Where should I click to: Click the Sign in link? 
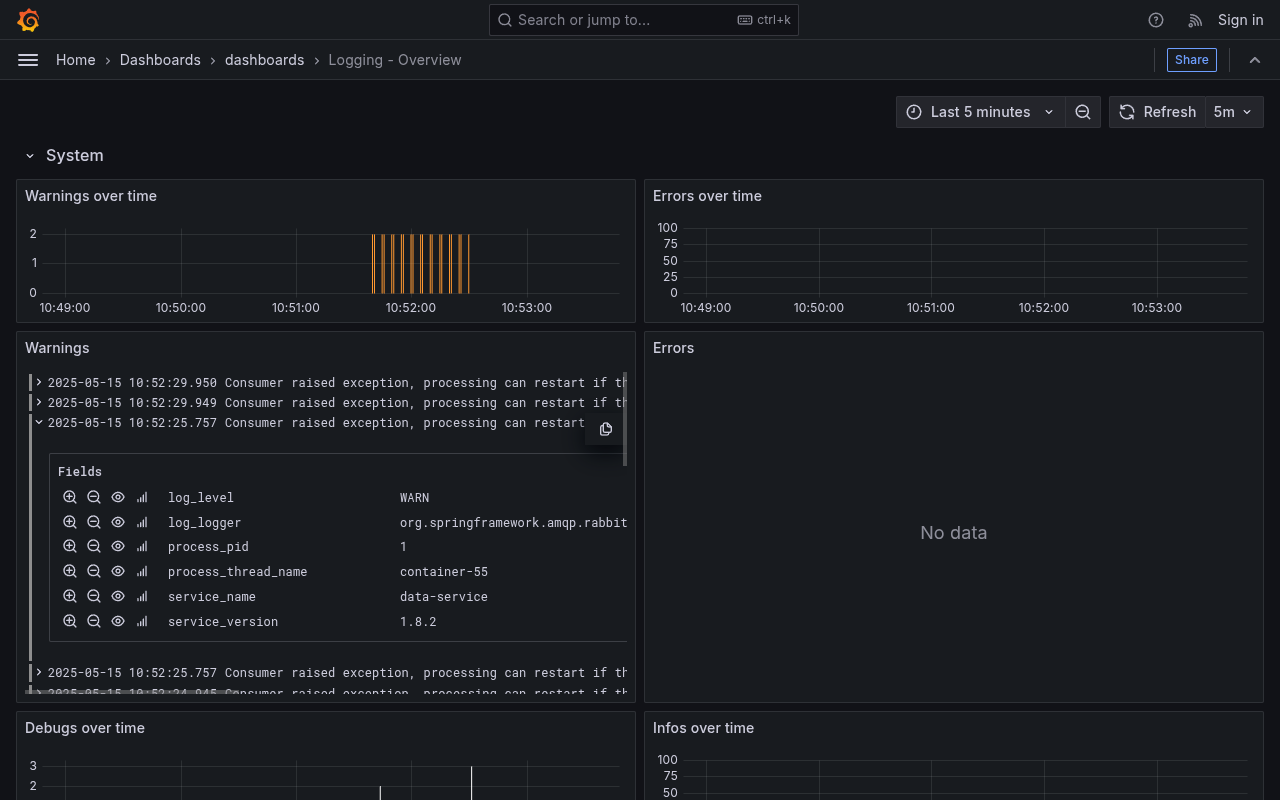pos(1240,20)
